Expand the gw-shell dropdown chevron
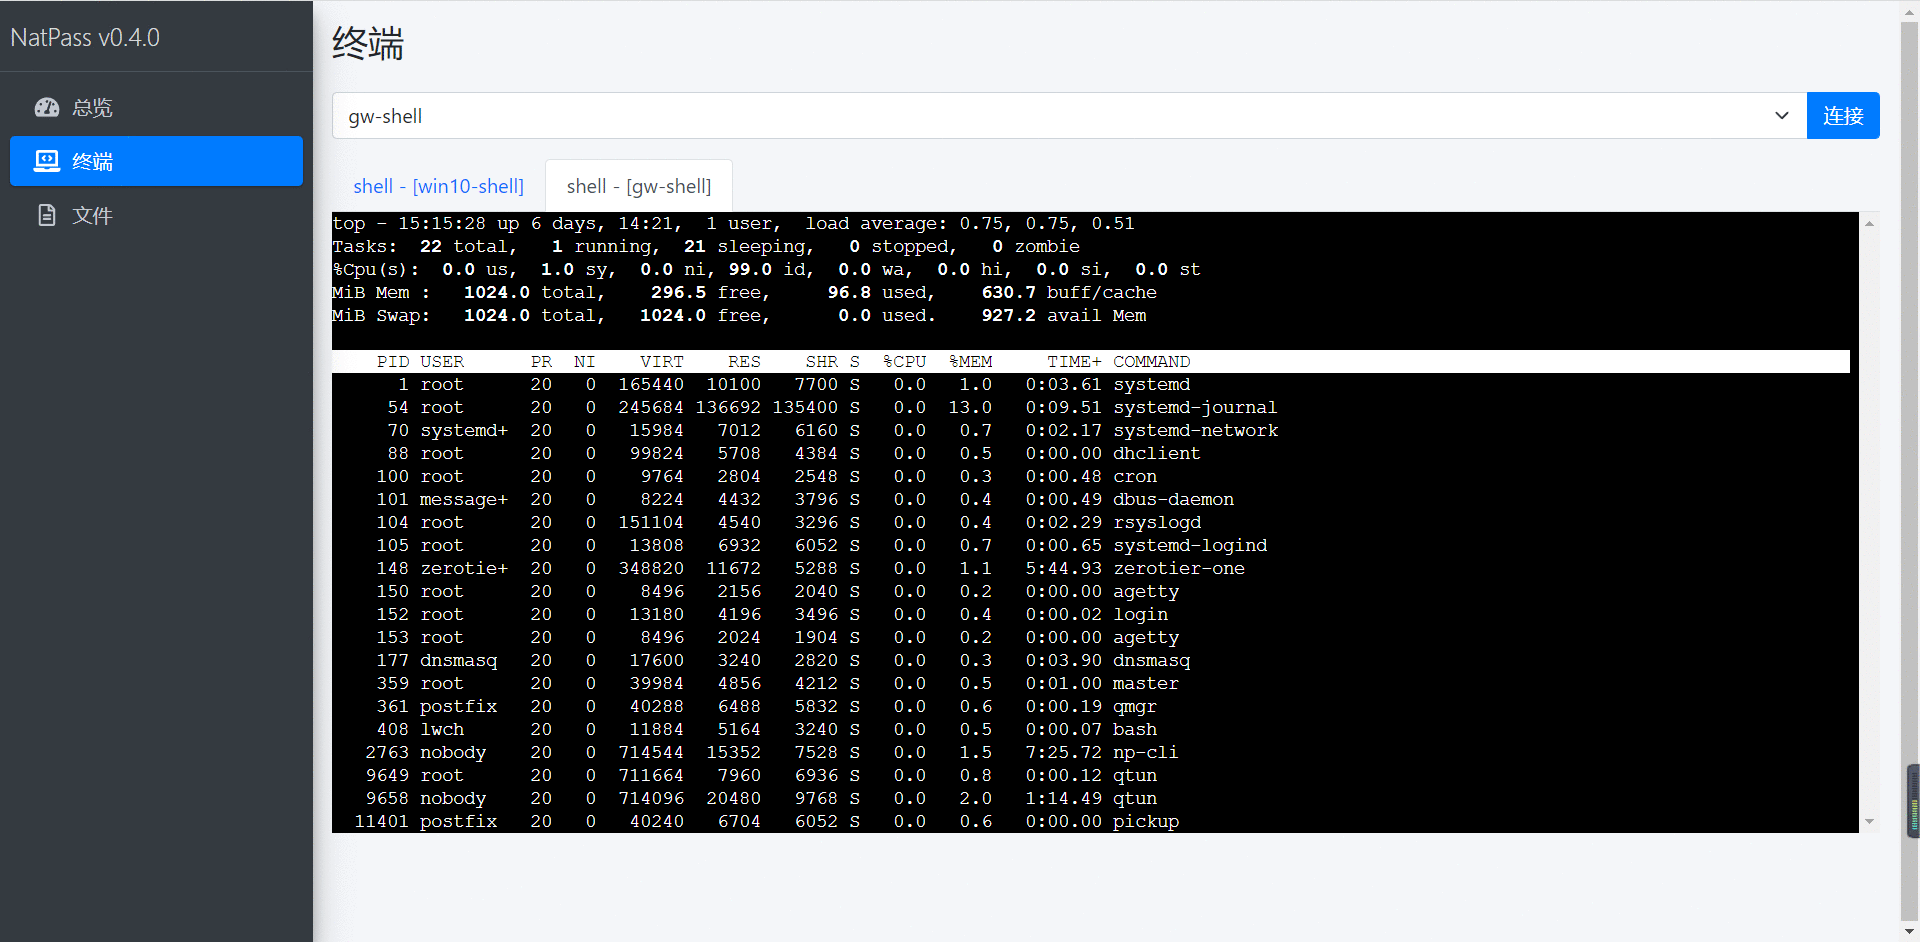1920x942 pixels. 1781,116
